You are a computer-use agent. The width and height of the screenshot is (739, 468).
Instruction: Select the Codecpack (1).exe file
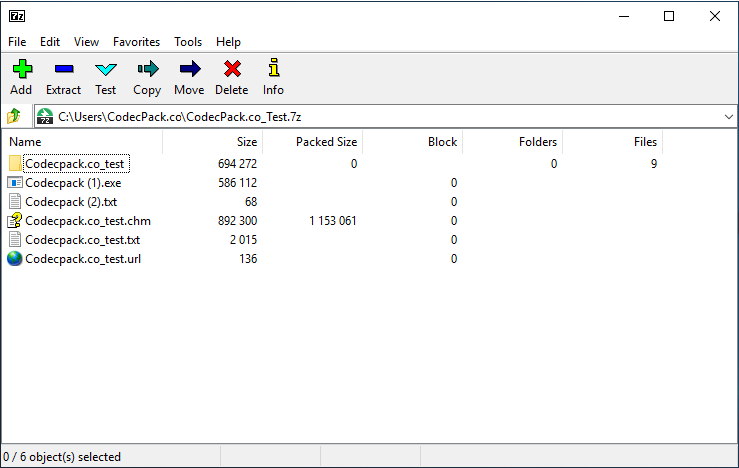tap(73, 183)
